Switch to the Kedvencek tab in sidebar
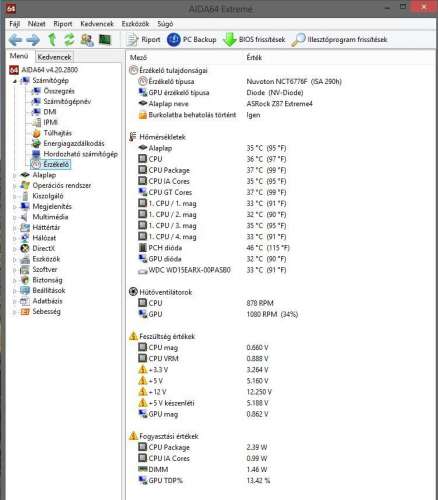The width and height of the screenshot is (438, 500). 54,57
